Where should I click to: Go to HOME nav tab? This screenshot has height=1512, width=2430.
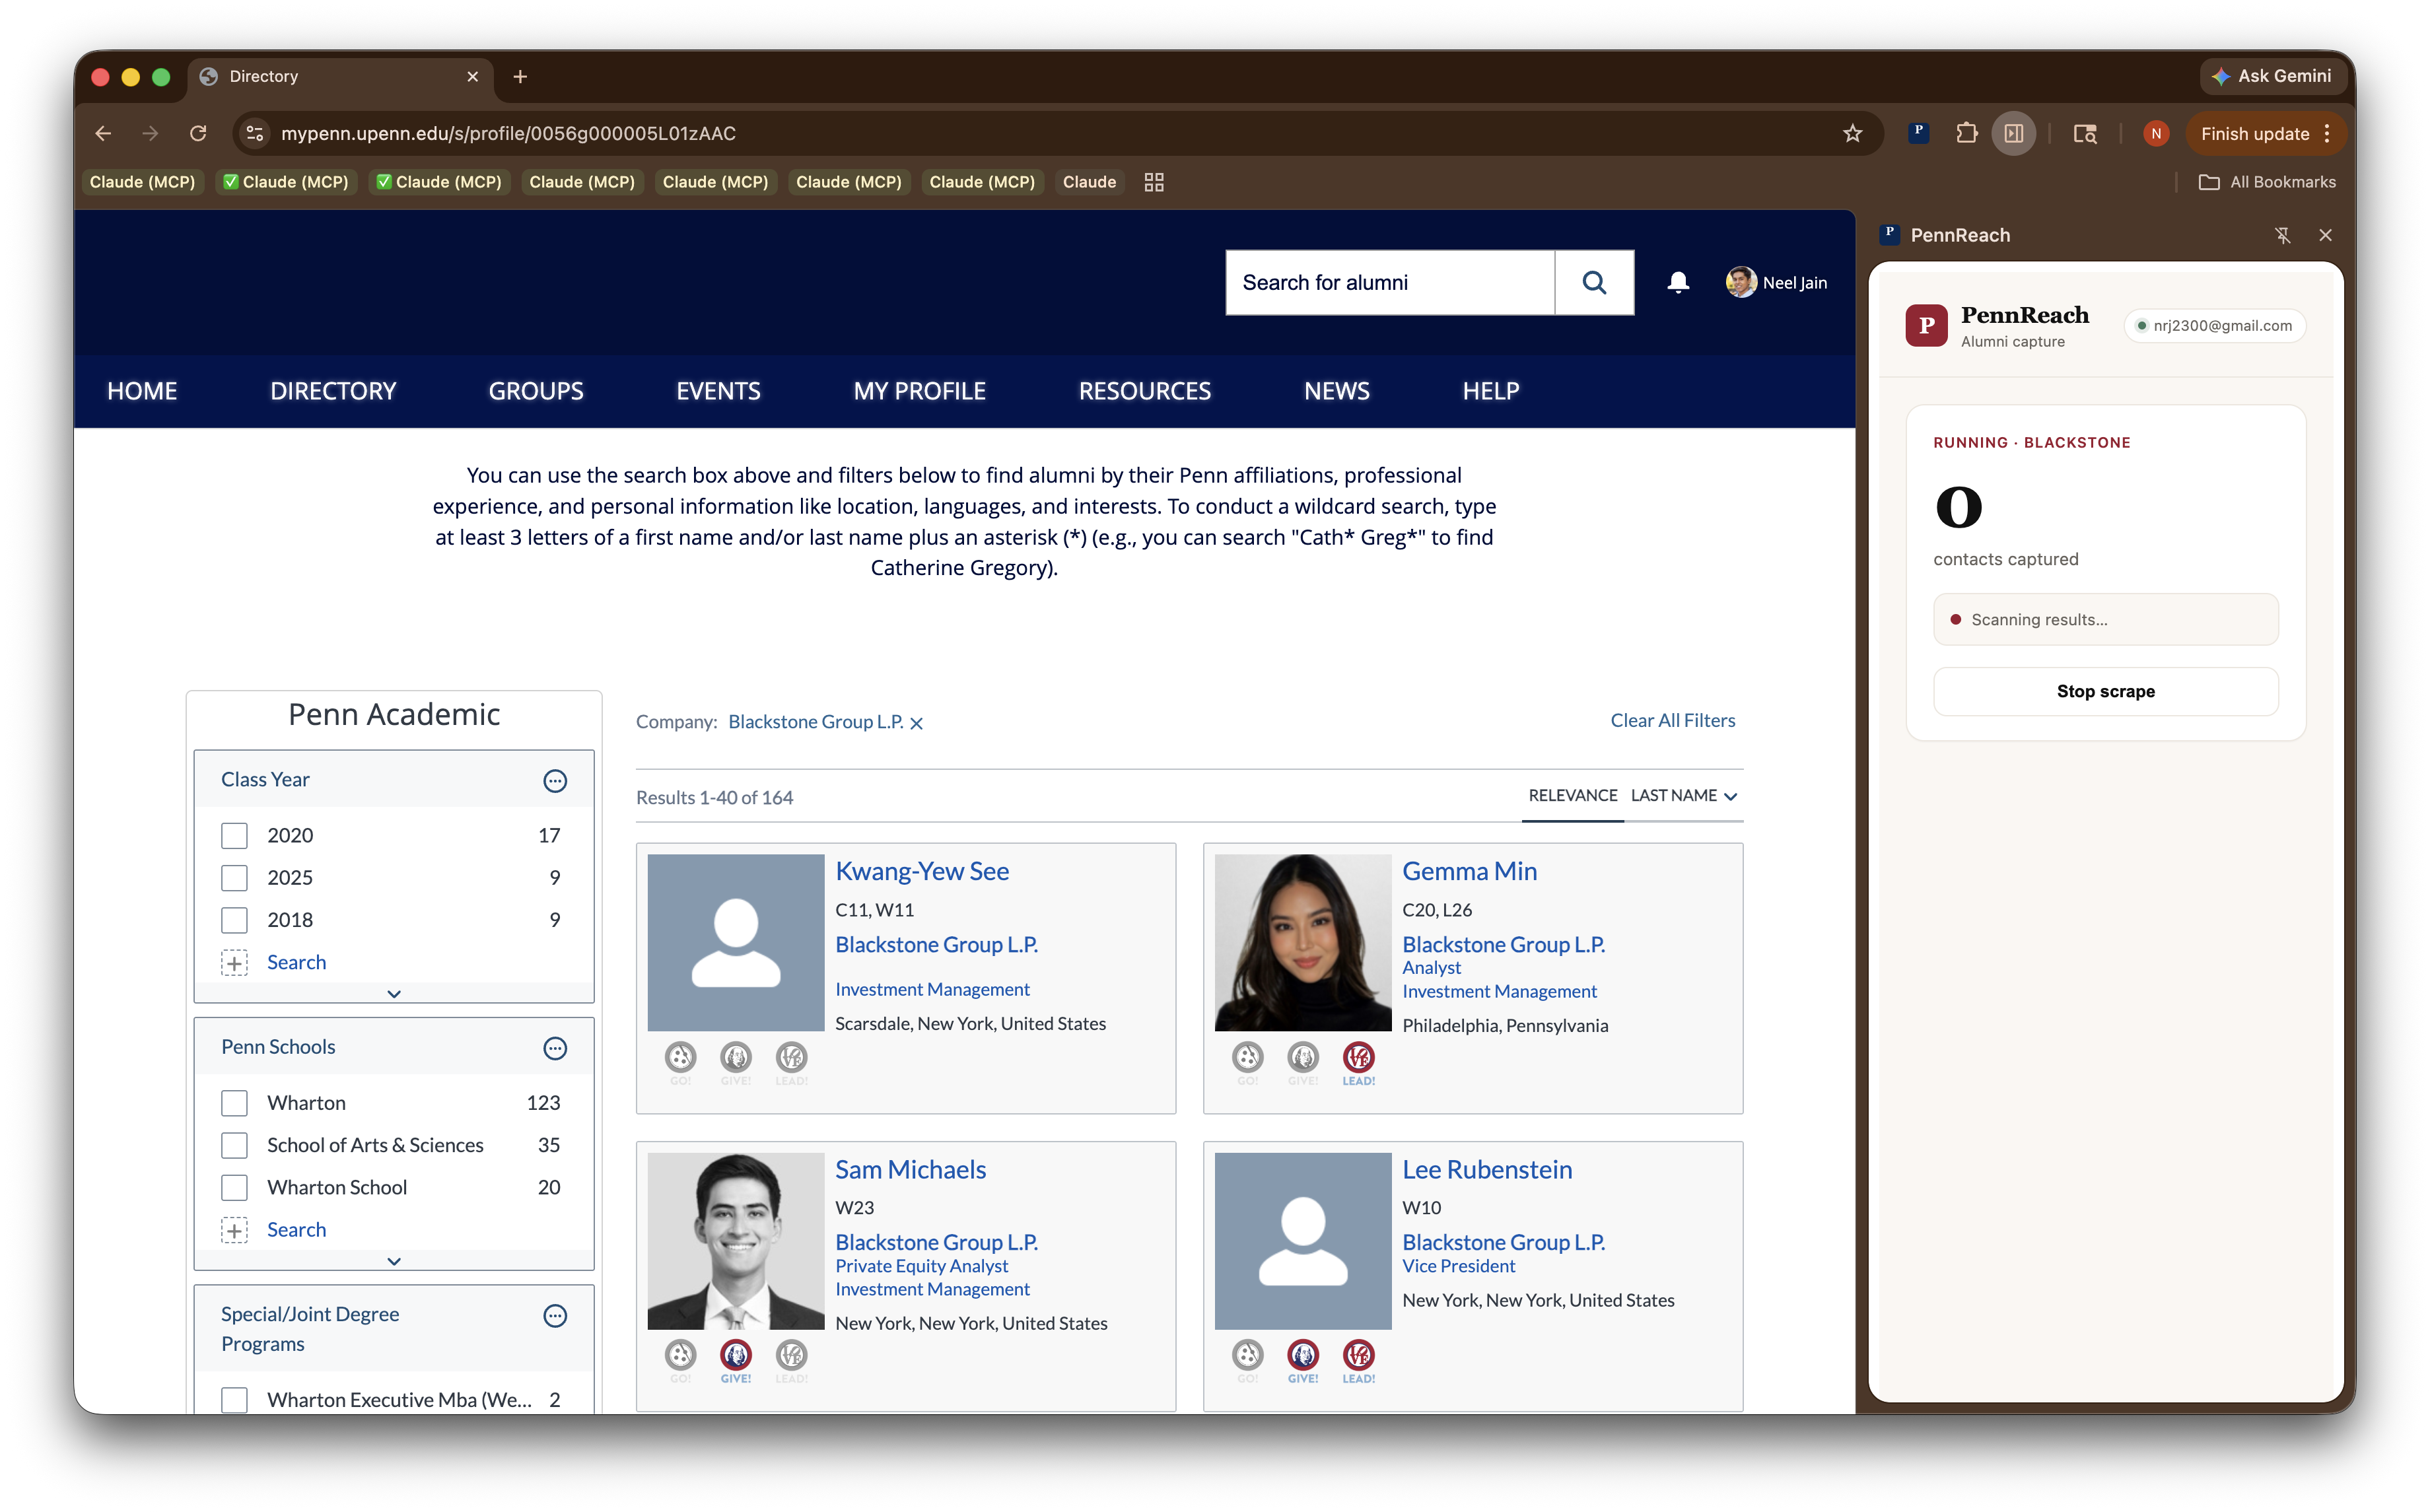142,391
